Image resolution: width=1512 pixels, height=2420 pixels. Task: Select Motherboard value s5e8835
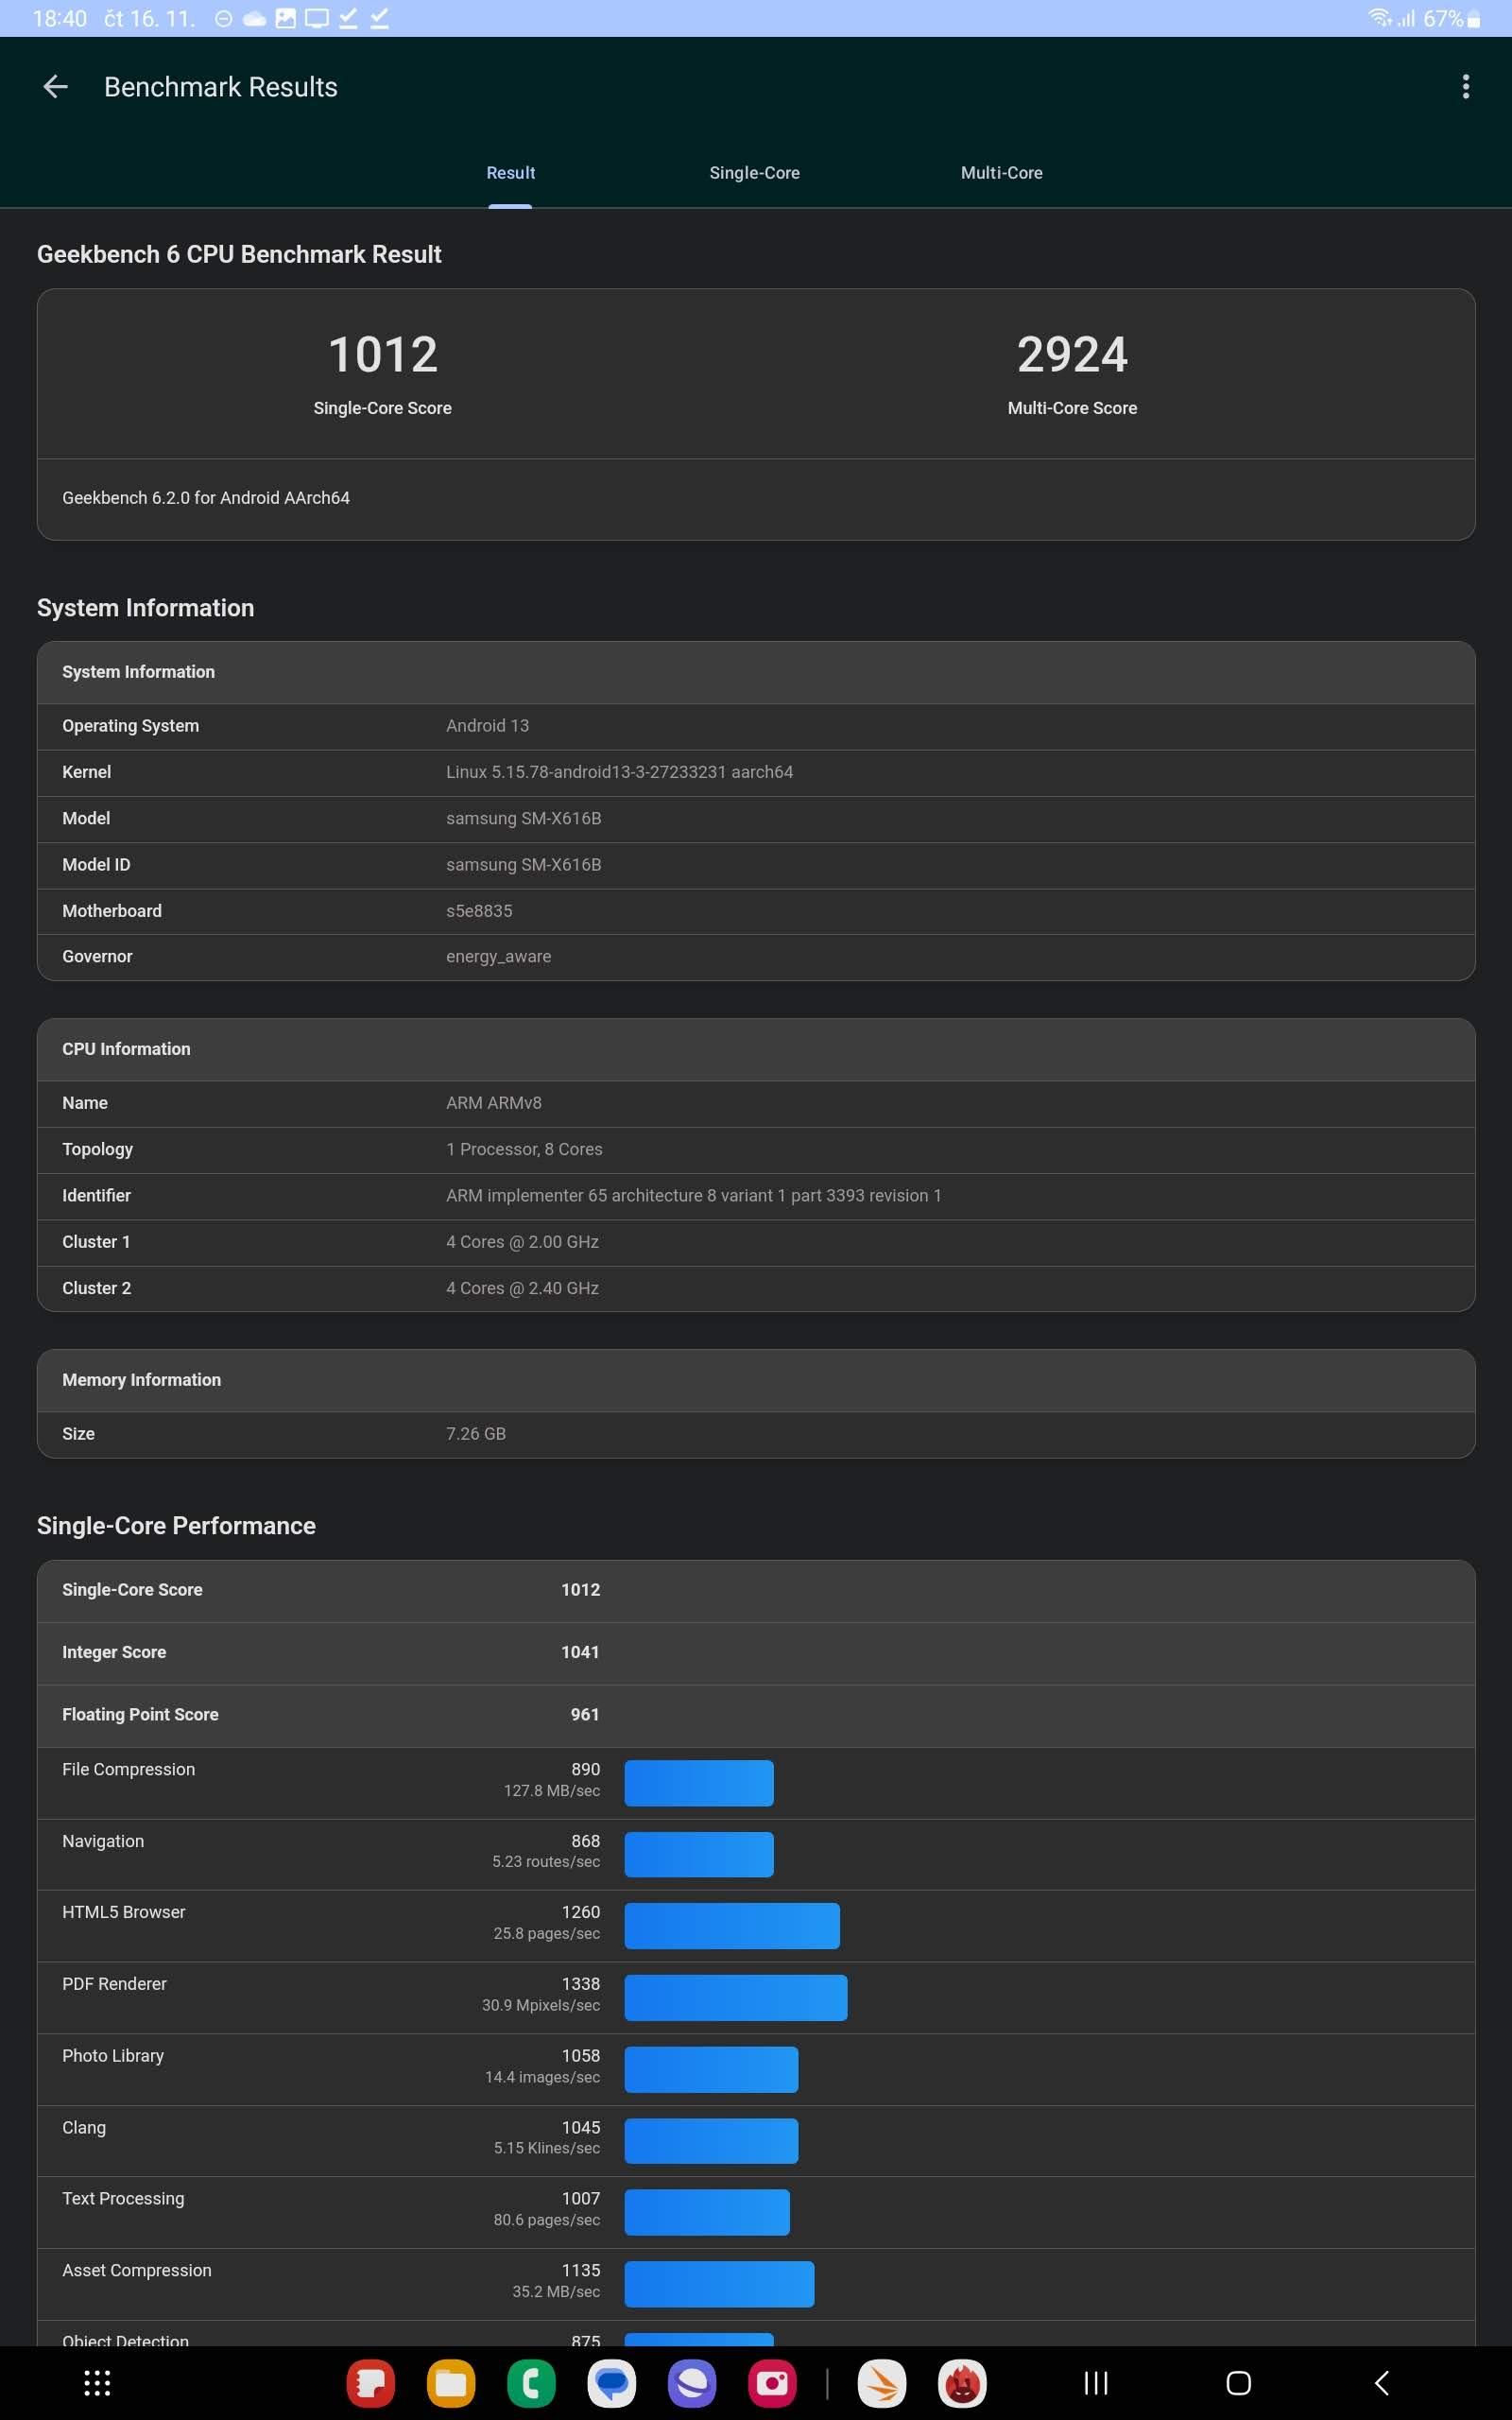(479, 910)
